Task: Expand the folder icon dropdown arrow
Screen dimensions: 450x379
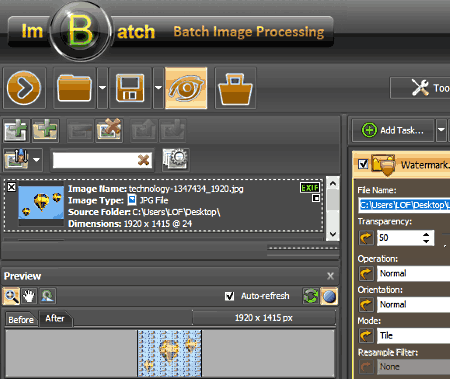Action: (102, 88)
